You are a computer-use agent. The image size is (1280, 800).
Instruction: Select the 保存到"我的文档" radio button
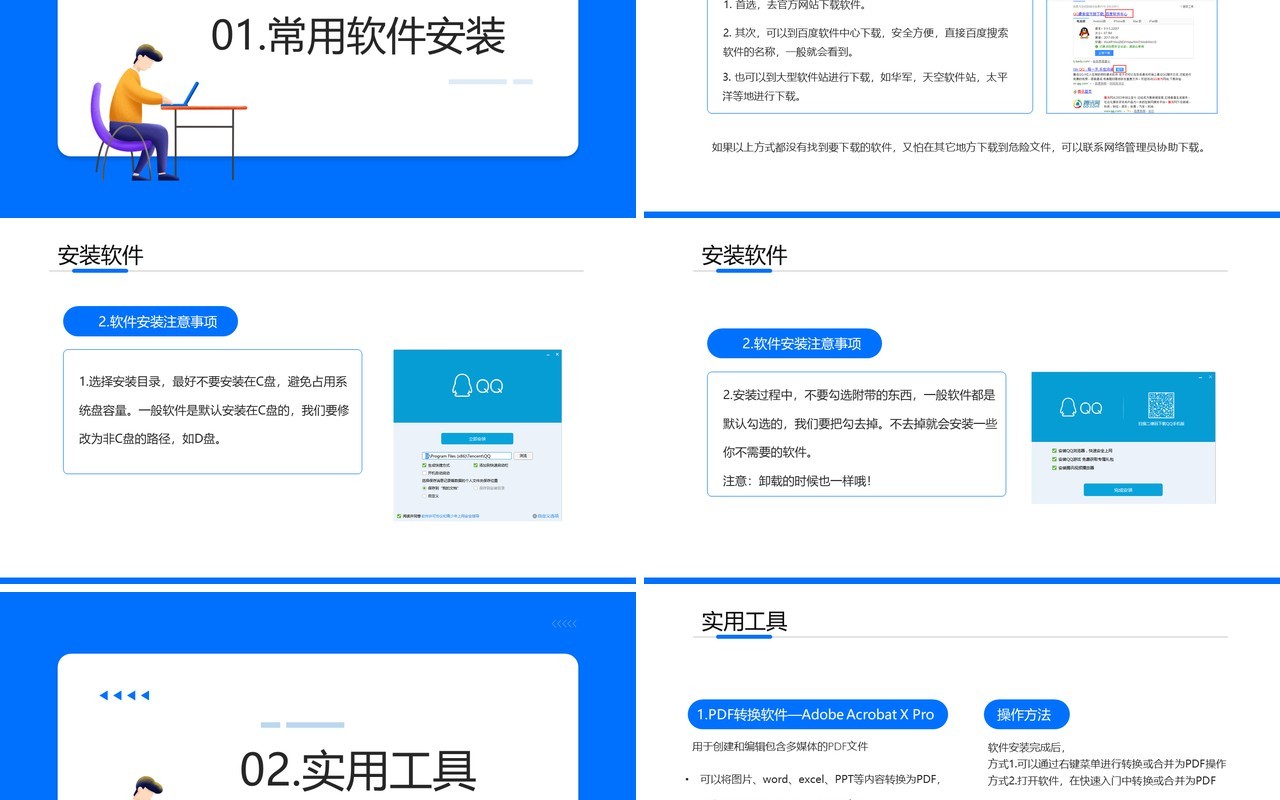coord(424,488)
